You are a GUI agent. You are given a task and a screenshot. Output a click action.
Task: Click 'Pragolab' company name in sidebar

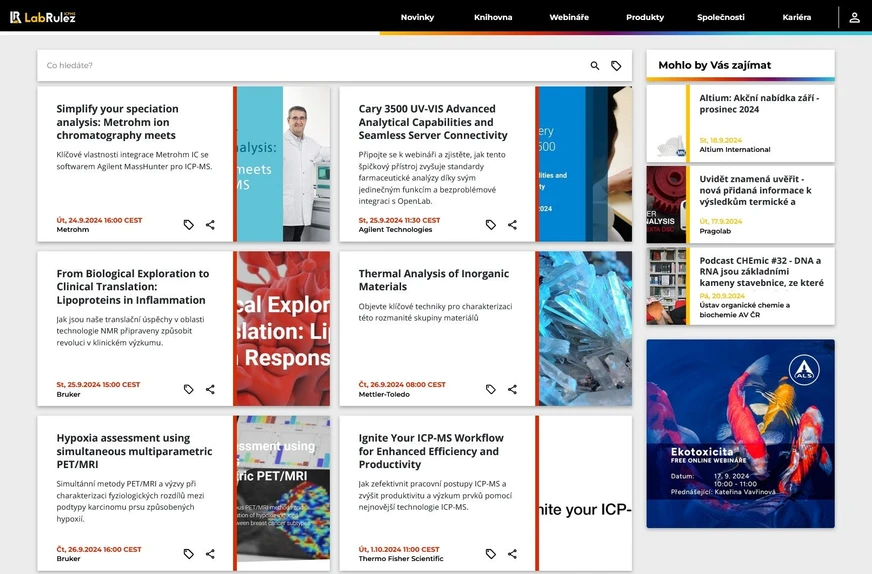pyautogui.click(x=715, y=231)
